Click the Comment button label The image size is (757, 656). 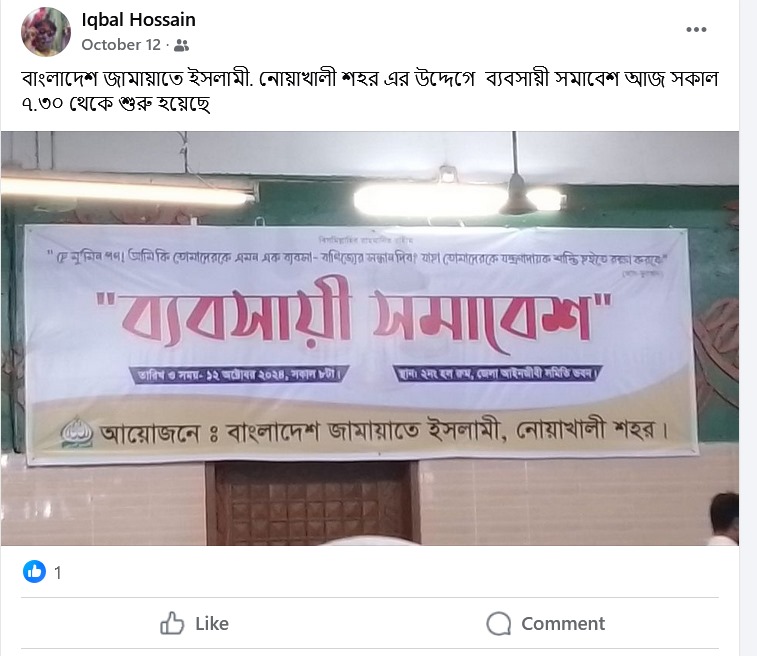coord(563,624)
